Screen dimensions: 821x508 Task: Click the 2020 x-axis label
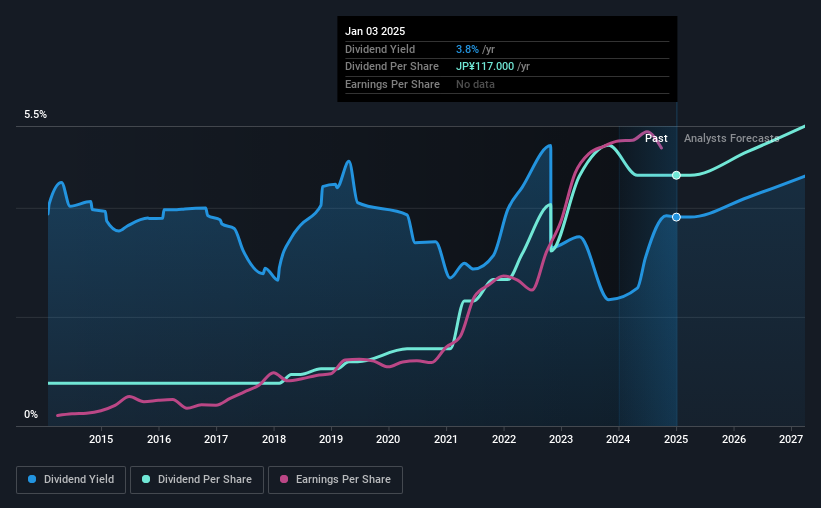pyautogui.click(x=388, y=439)
